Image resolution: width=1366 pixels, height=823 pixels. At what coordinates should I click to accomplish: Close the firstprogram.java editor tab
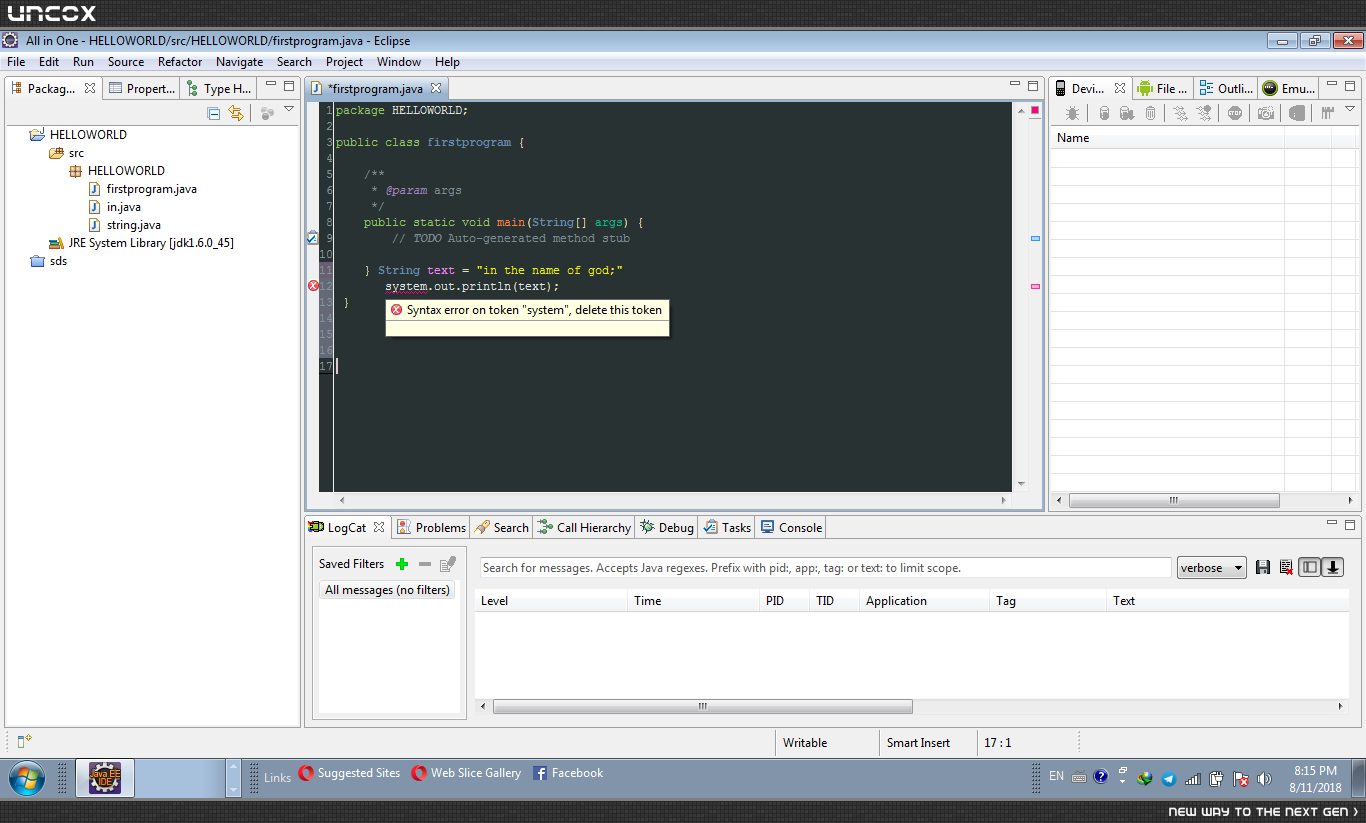coord(436,88)
